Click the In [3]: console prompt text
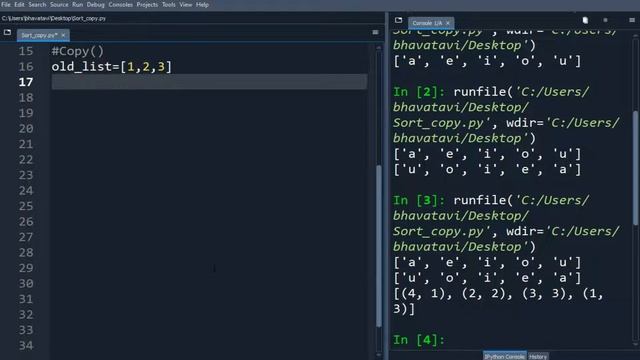 (419, 200)
